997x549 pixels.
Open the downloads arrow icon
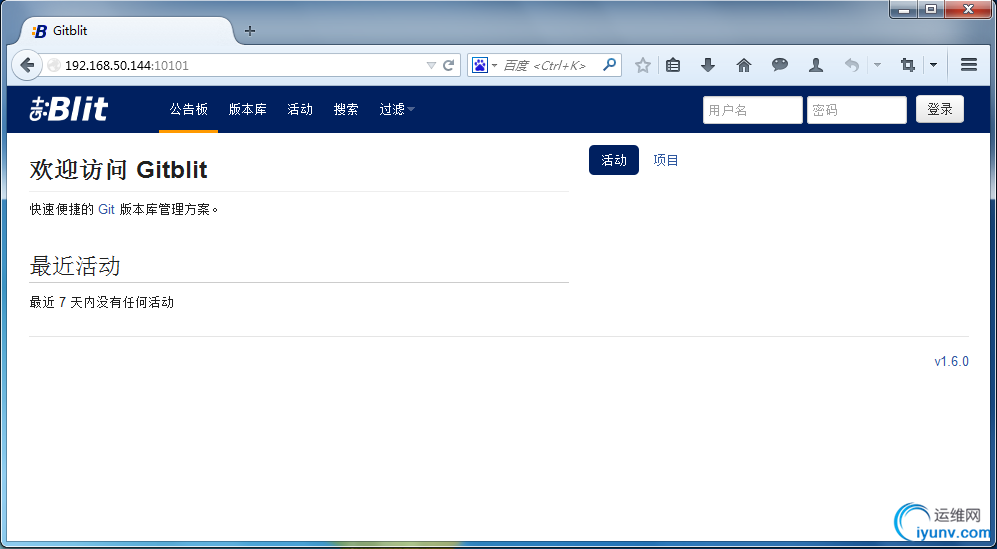click(708, 65)
